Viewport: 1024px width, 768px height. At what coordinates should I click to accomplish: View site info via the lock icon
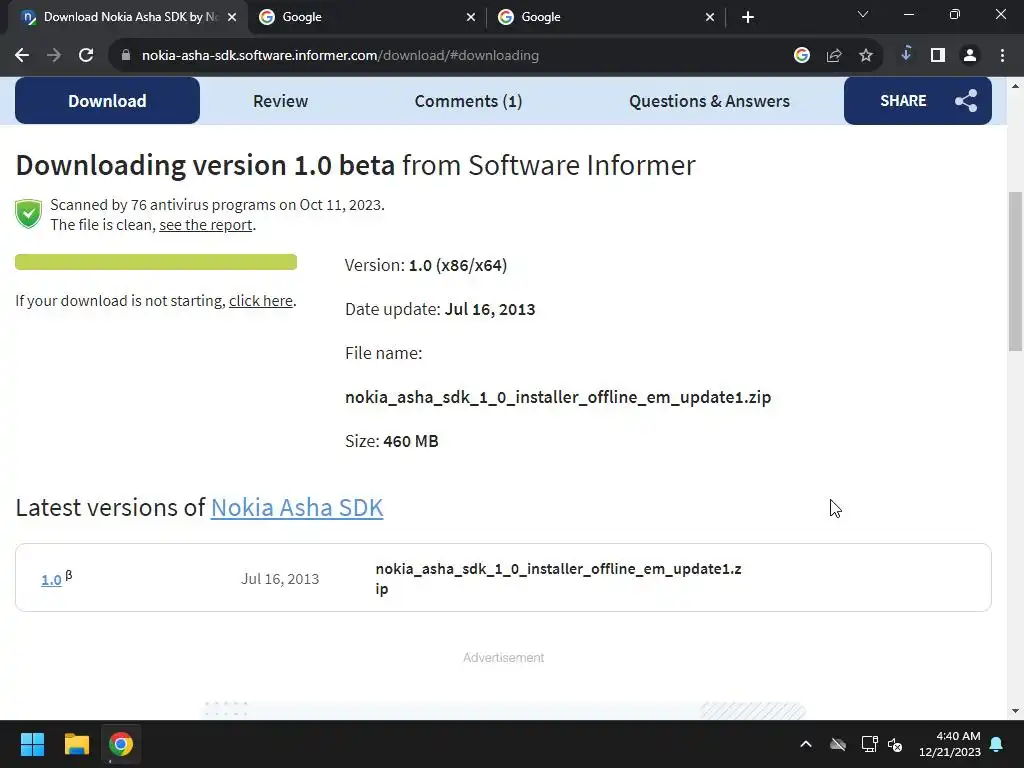[x=126, y=56]
